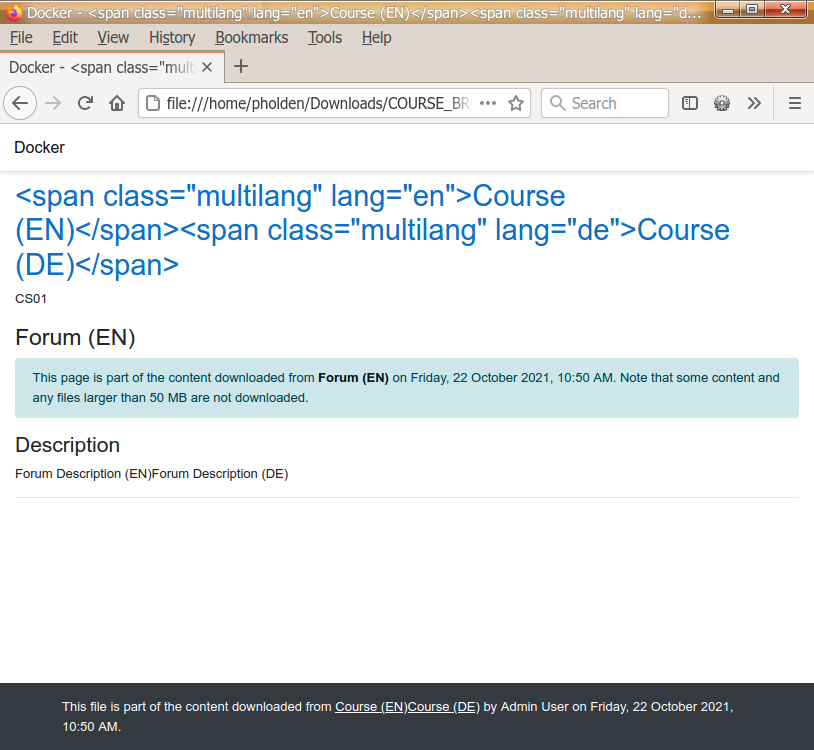Open the Bookmarks menu
This screenshot has height=750, width=814.
[252, 37]
